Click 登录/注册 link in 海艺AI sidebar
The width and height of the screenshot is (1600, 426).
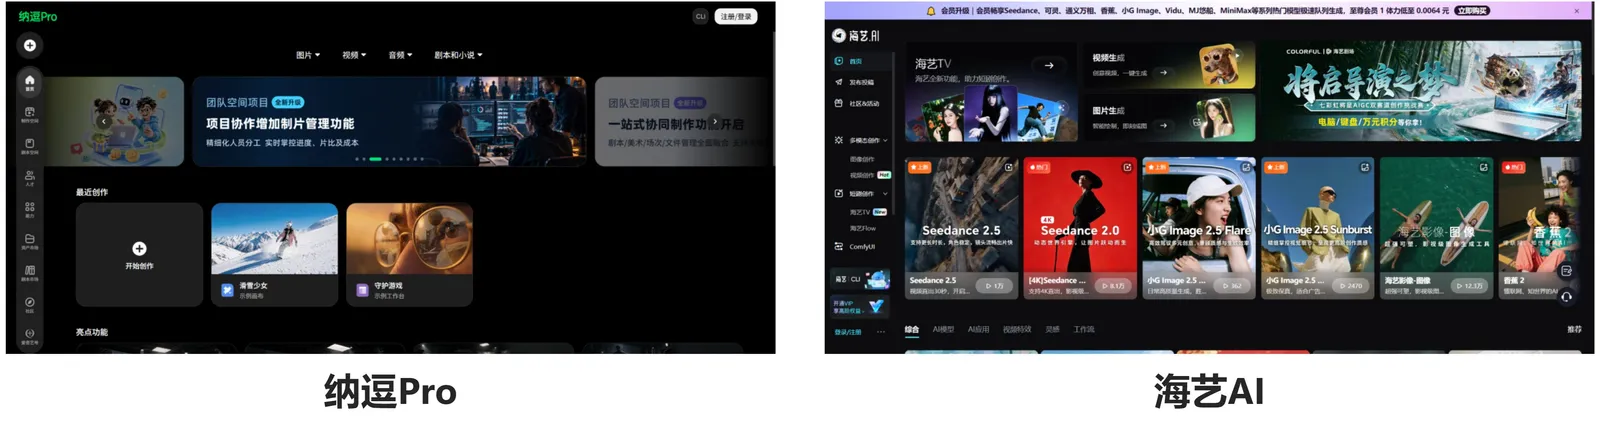pyautogui.click(x=848, y=332)
